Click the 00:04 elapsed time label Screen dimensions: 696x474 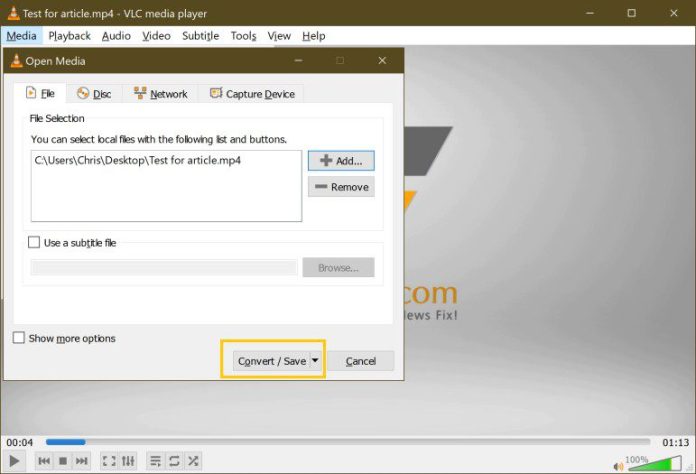20,442
